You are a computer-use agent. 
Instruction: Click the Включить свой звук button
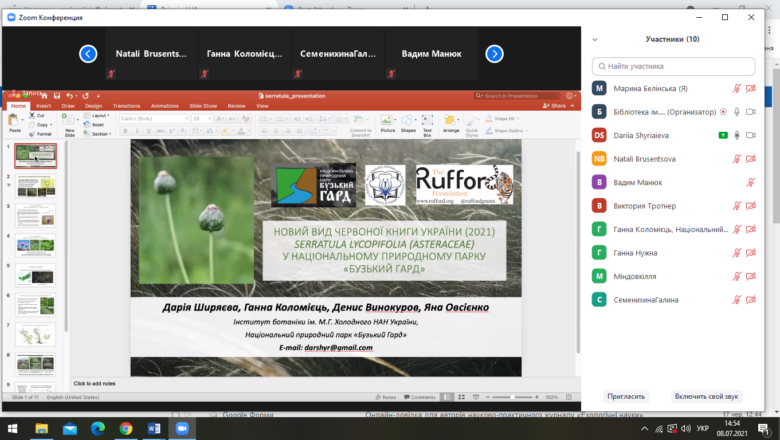pyautogui.click(x=706, y=396)
